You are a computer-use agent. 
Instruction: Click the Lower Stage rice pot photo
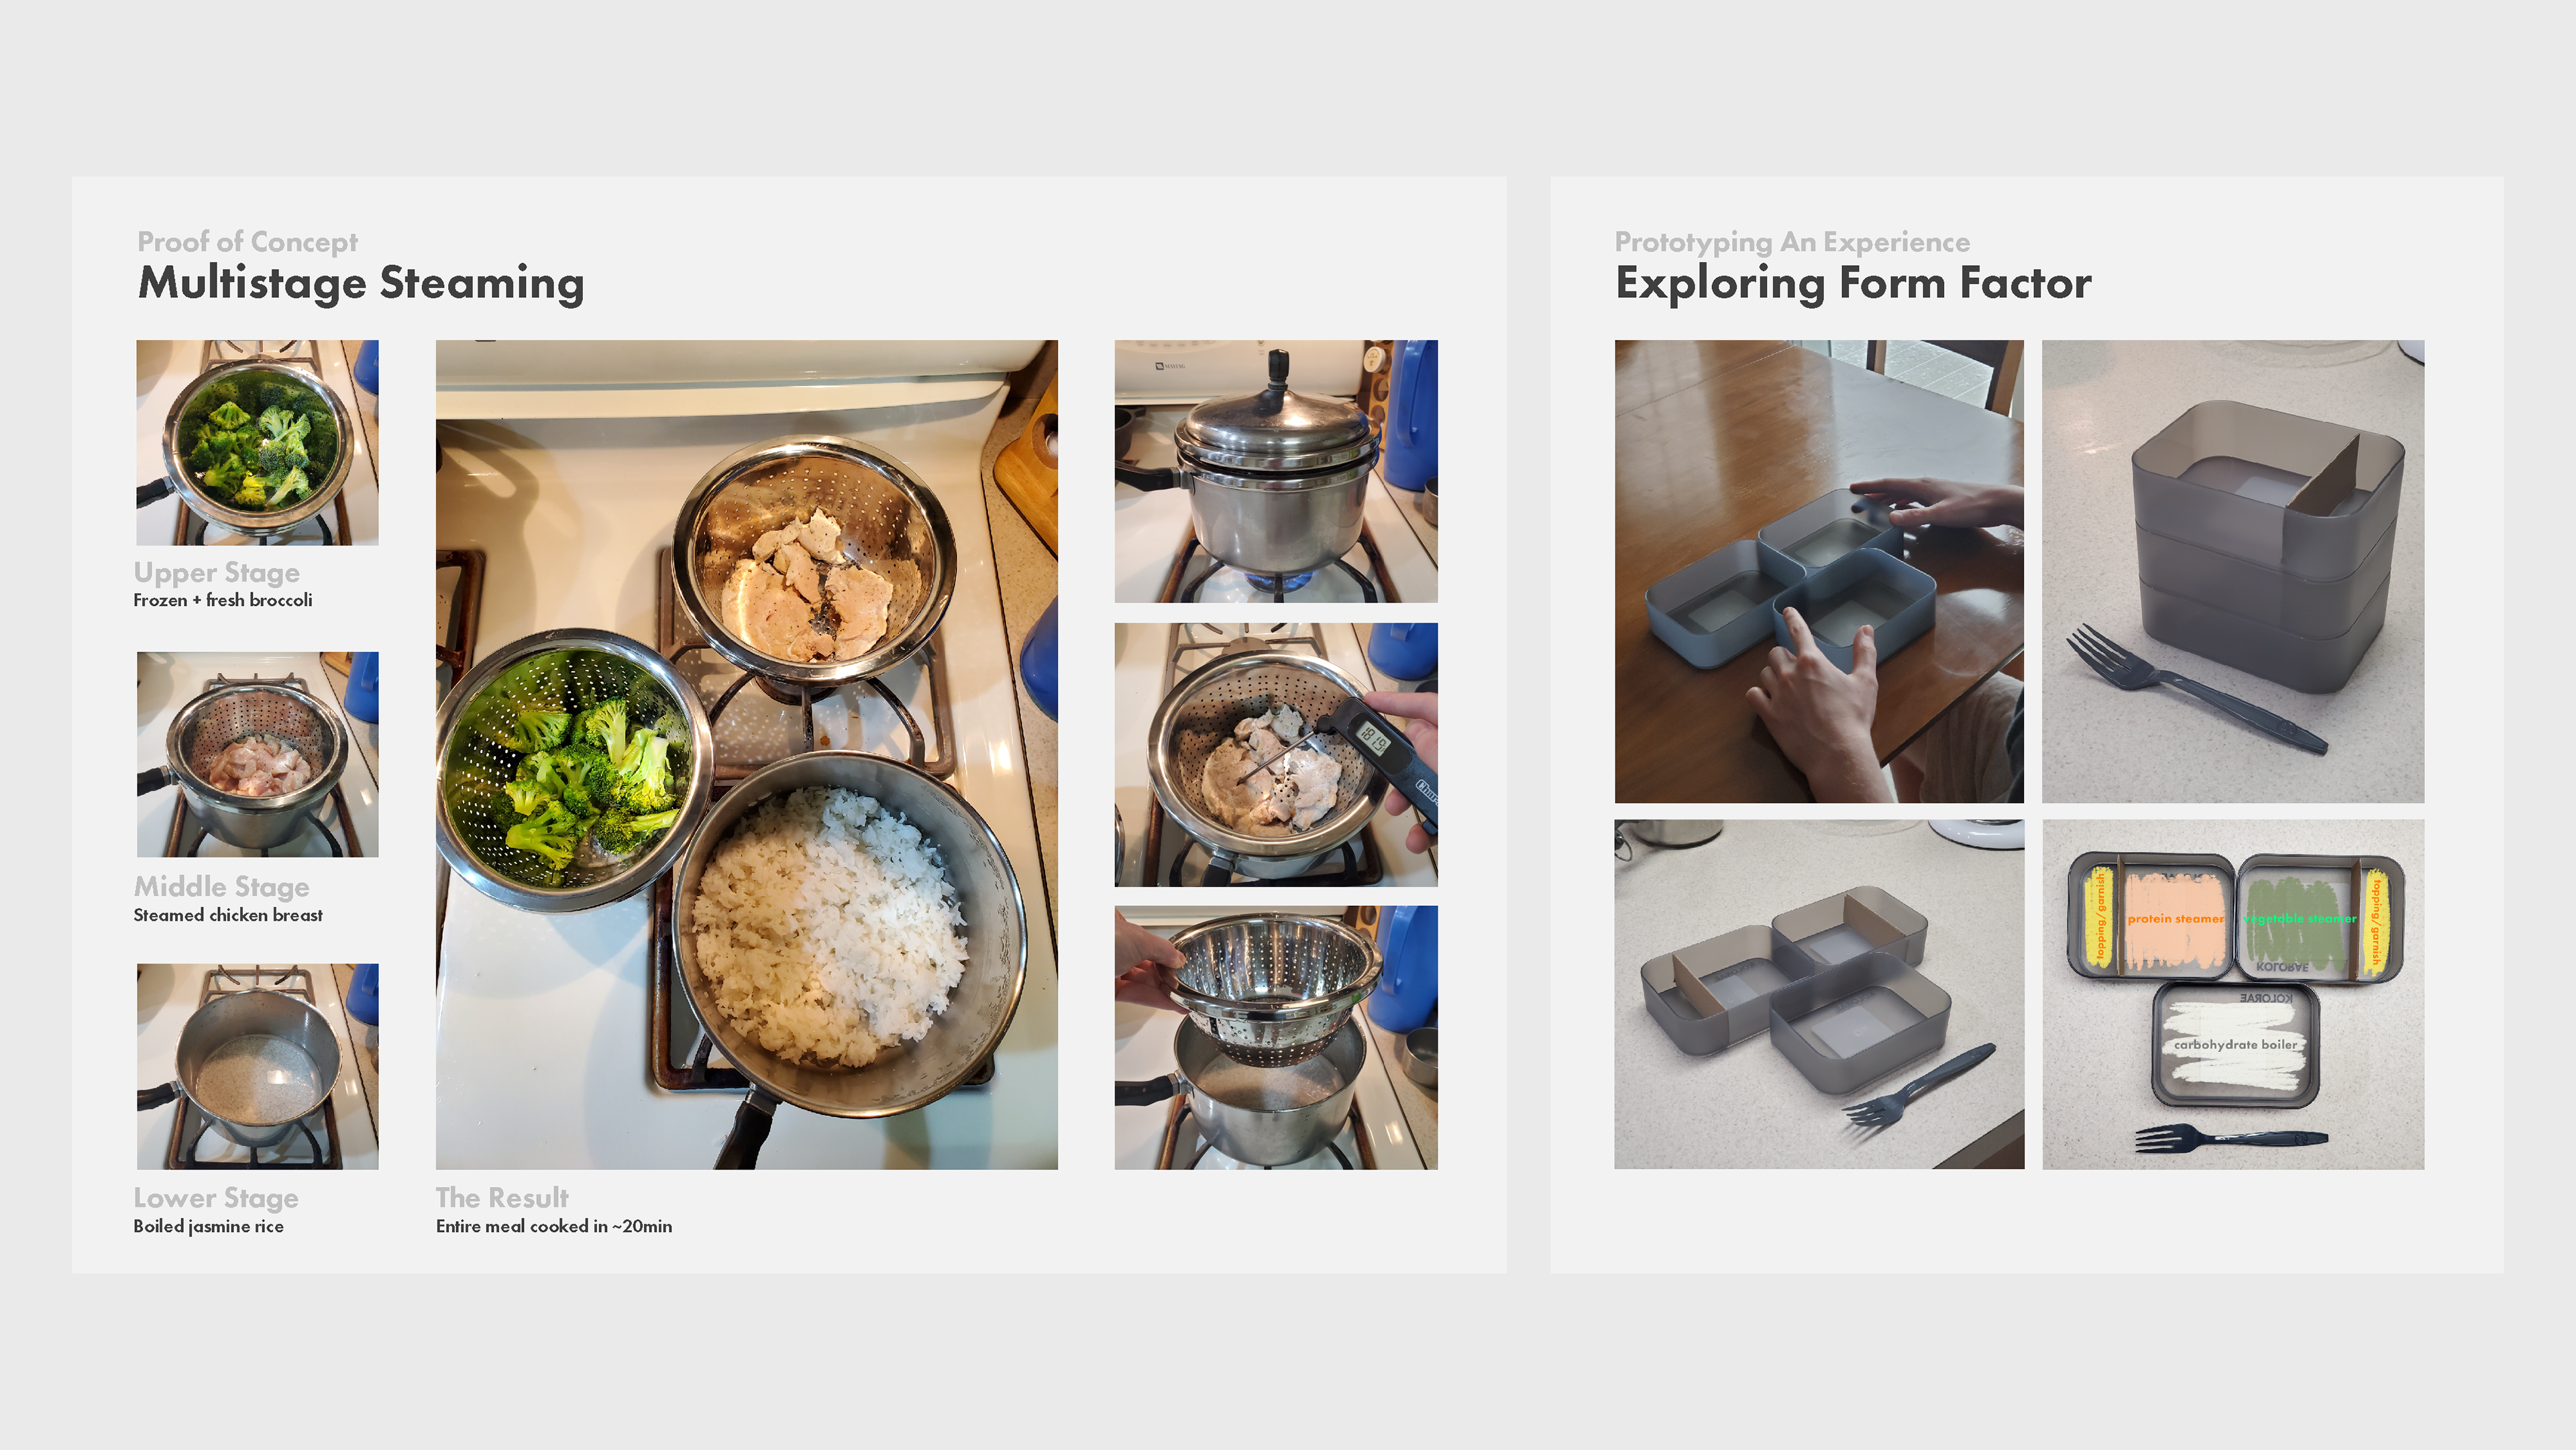point(257,1066)
